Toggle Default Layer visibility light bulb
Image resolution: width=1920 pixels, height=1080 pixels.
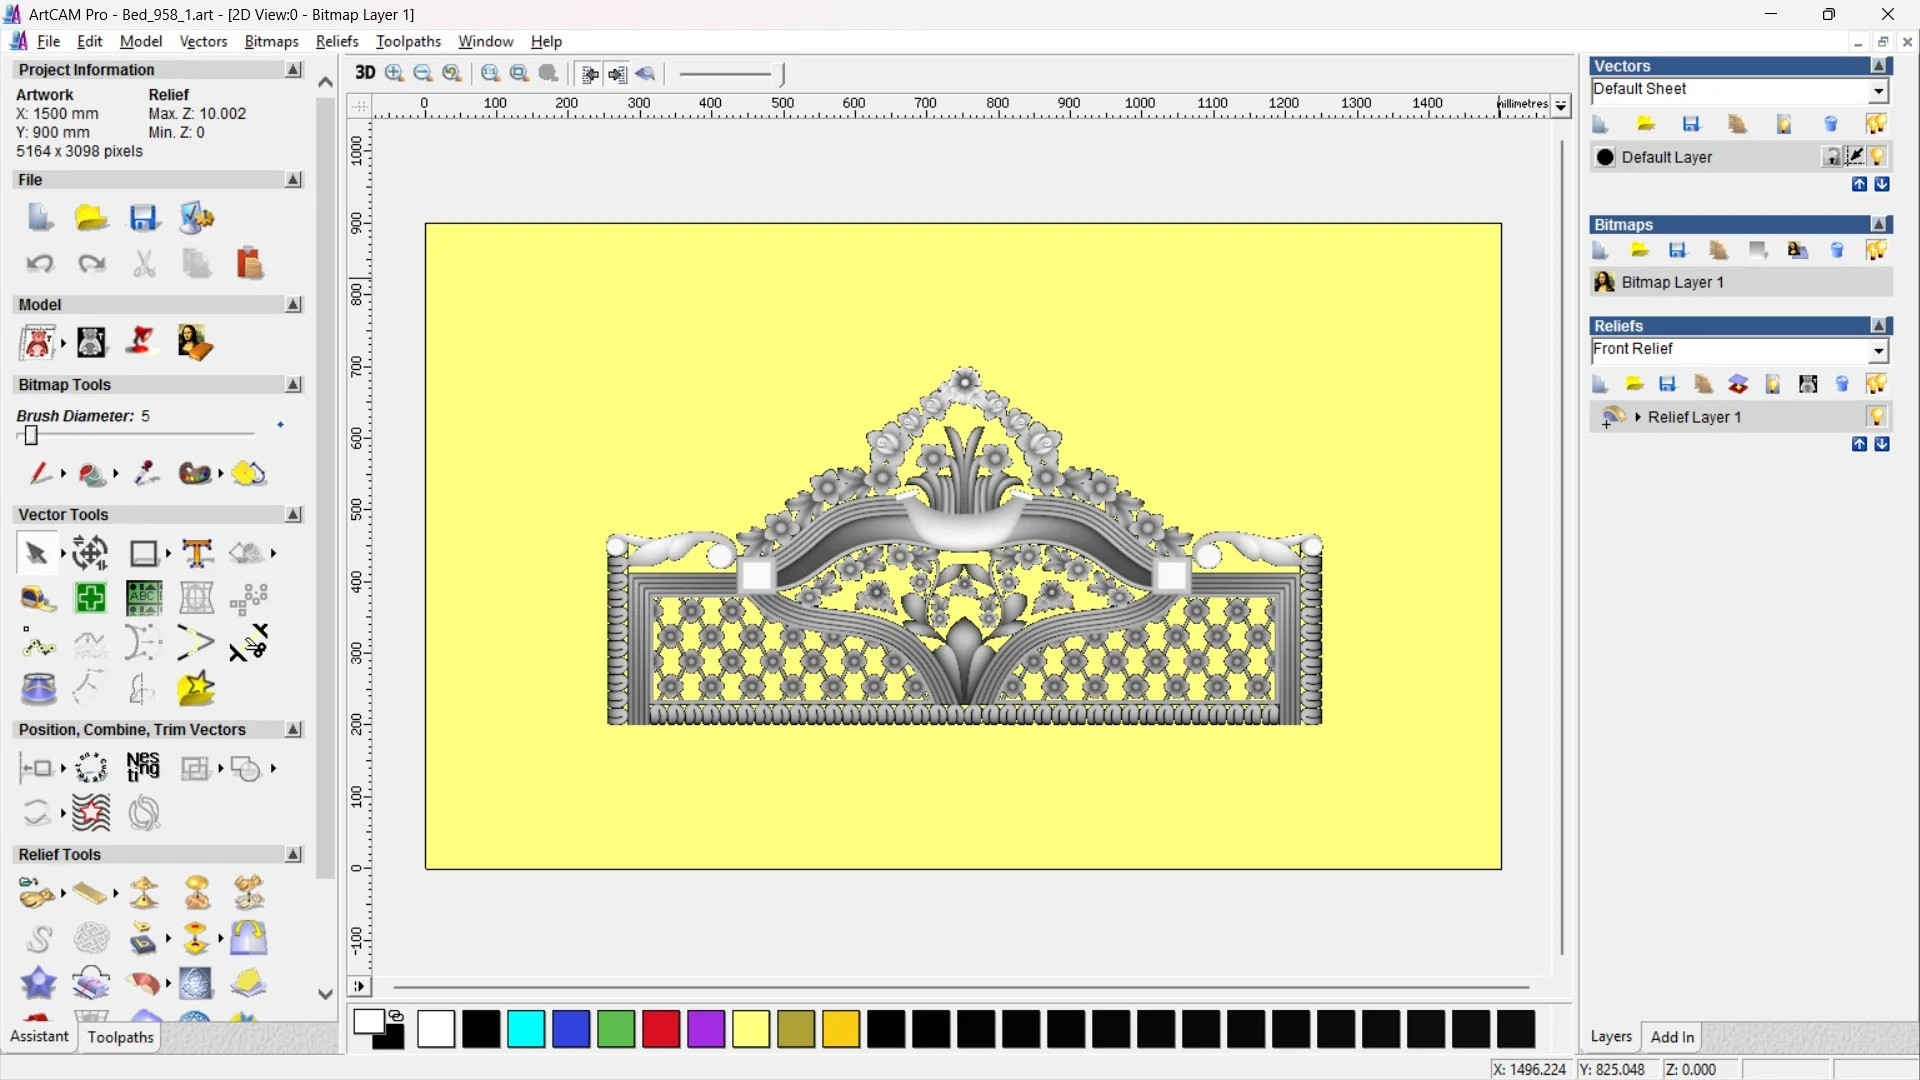[1877, 157]
